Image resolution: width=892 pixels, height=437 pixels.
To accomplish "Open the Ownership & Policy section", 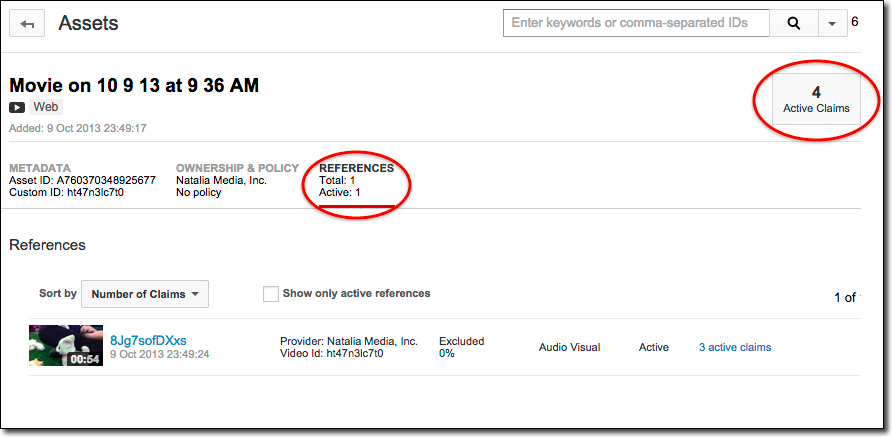I will pyautogui.click(x=236, y=168).
